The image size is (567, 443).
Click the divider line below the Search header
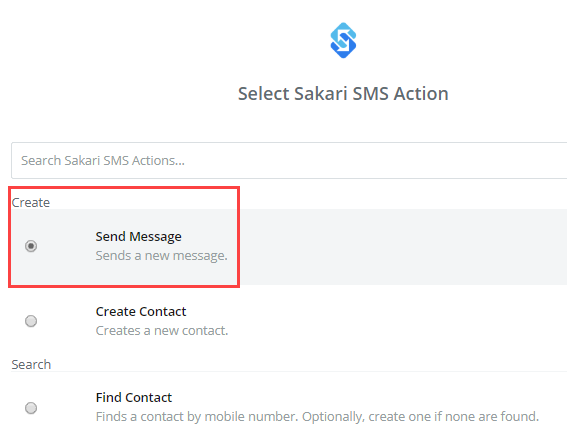(x=289, y=371)
